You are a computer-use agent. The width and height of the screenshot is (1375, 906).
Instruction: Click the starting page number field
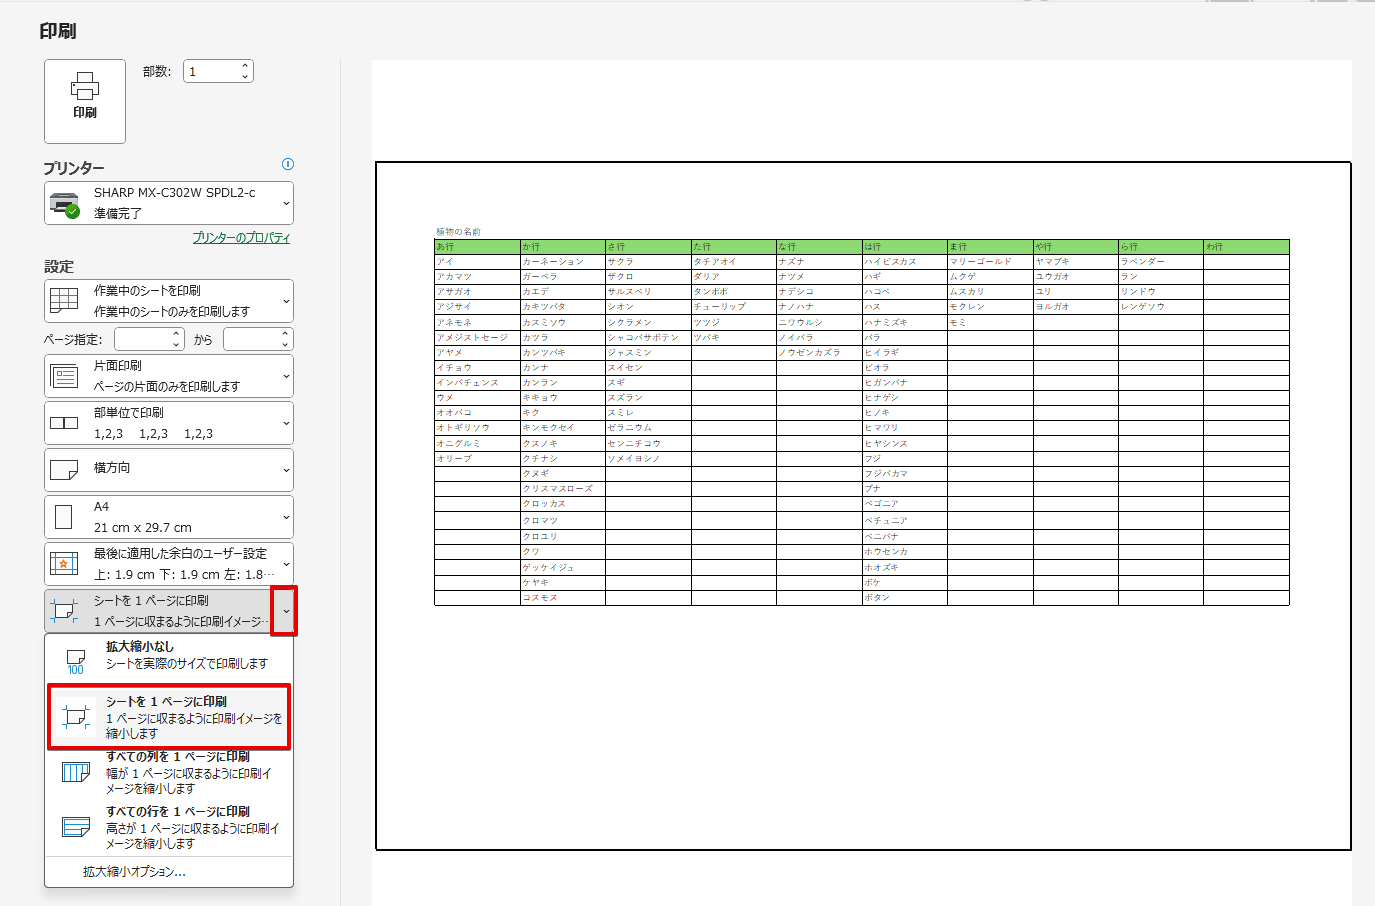coord(142,340)
